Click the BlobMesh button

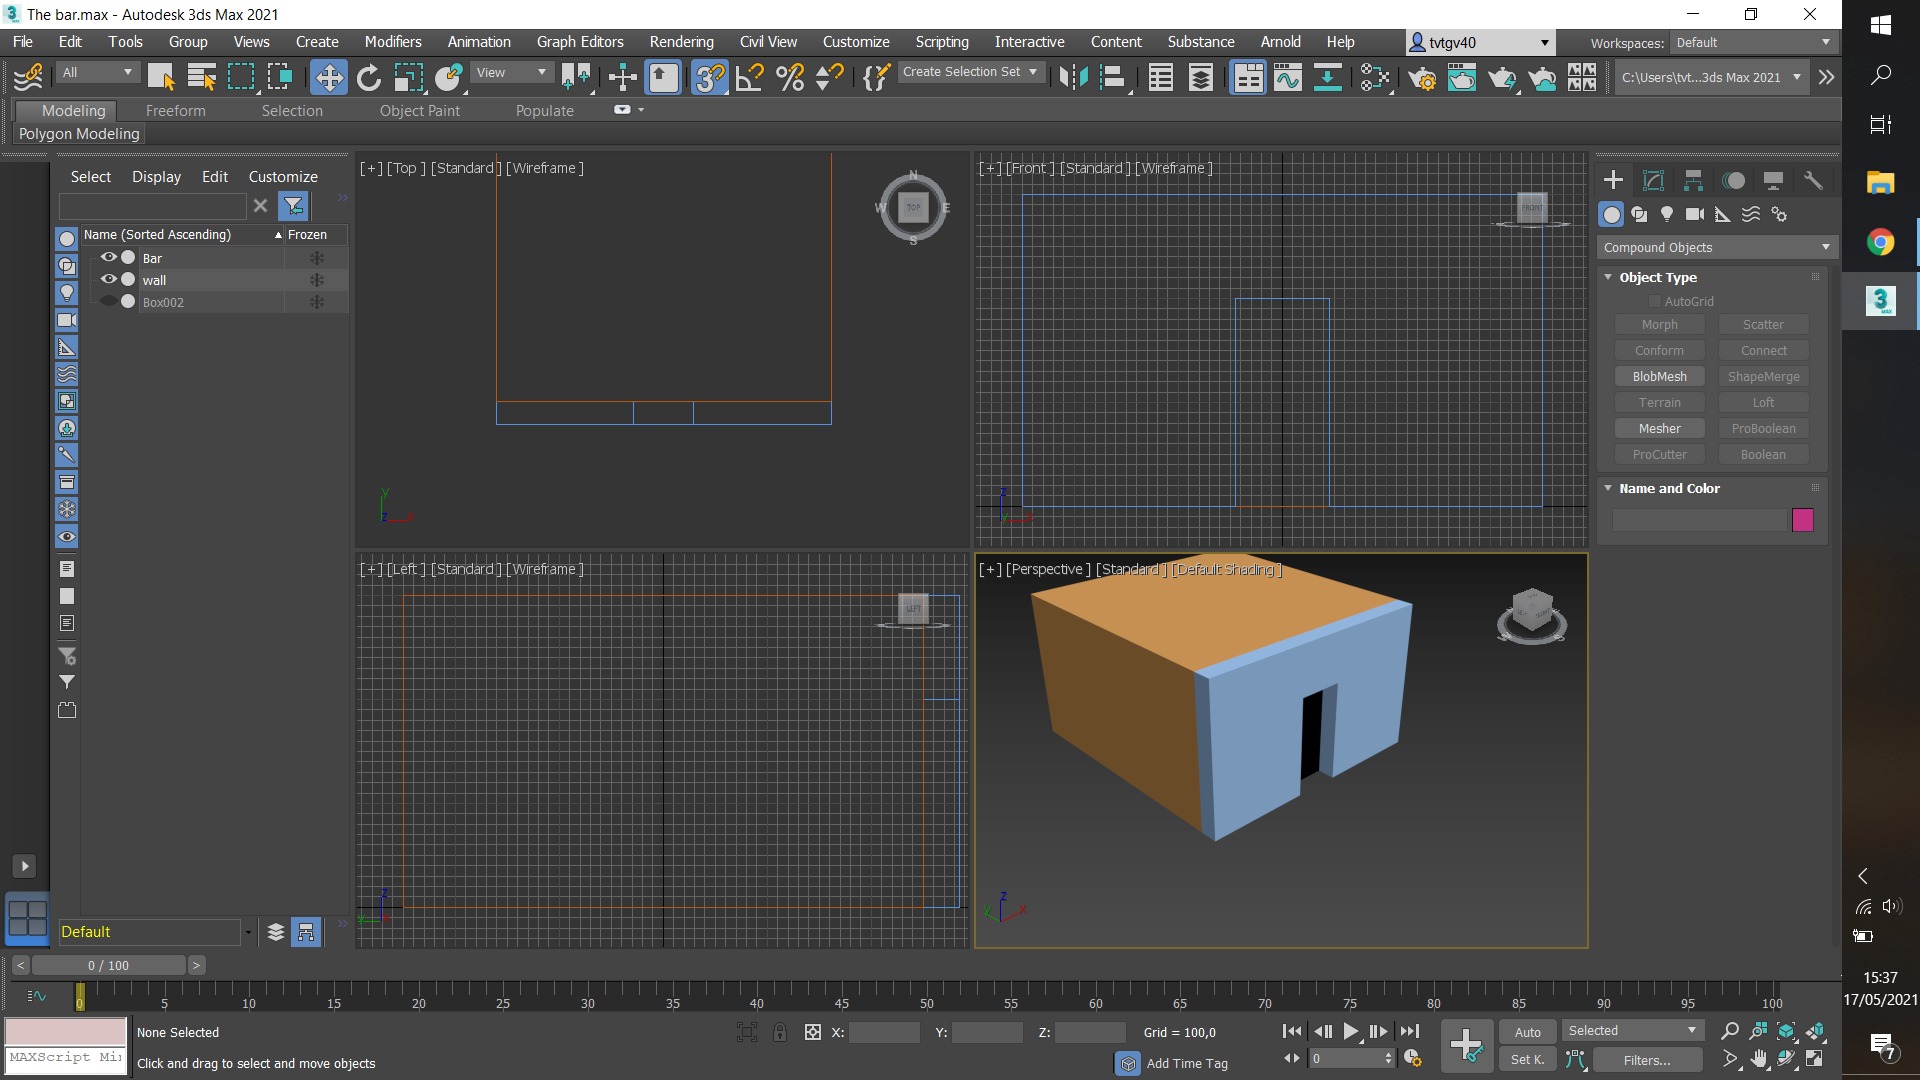[1659, 376]
